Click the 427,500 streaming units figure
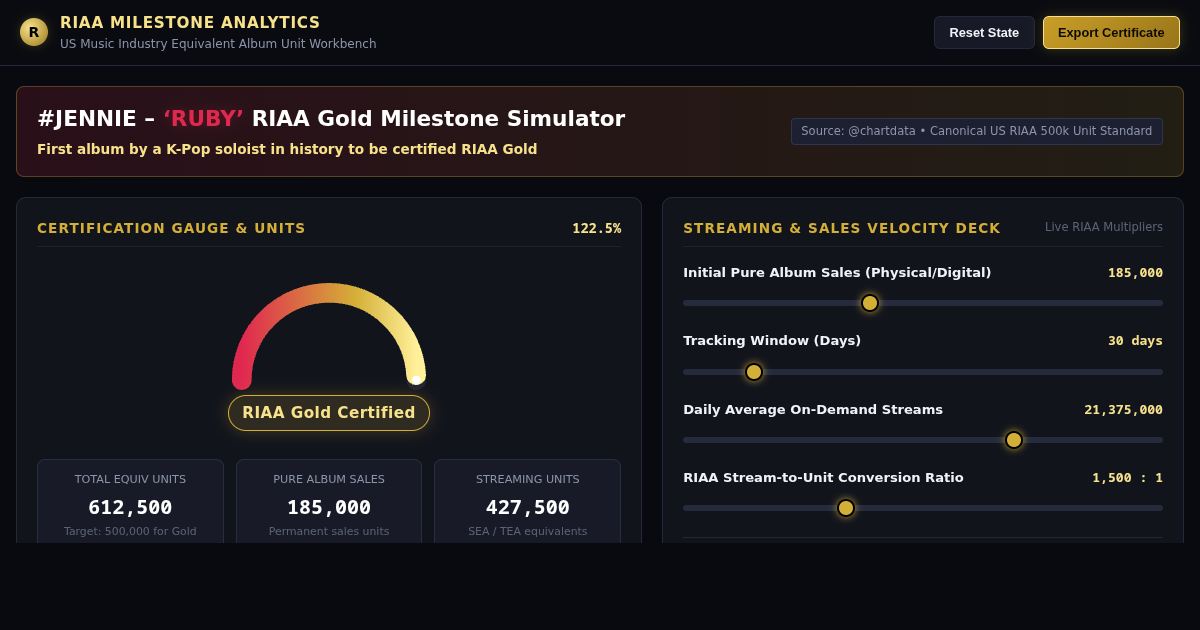1200x630 pixels. (x=528, y=507)
